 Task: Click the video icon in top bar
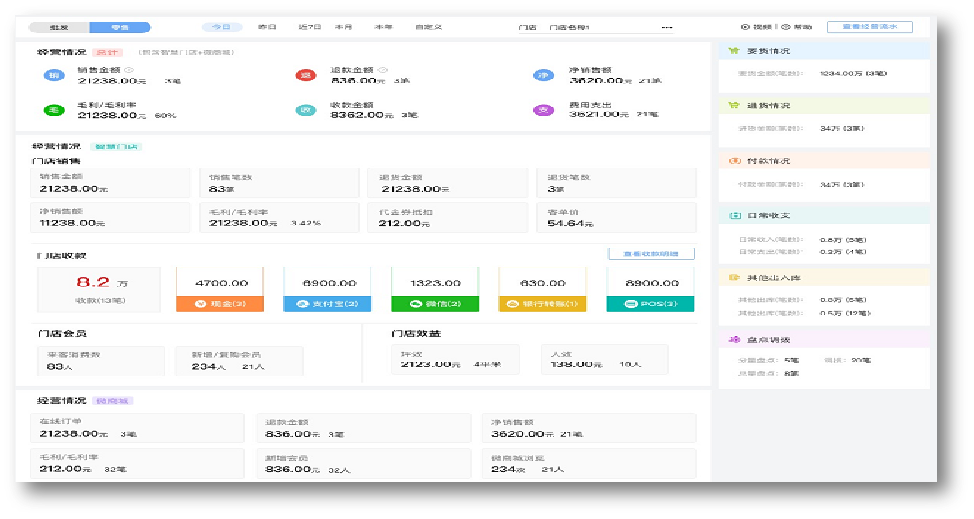point(745,27)
